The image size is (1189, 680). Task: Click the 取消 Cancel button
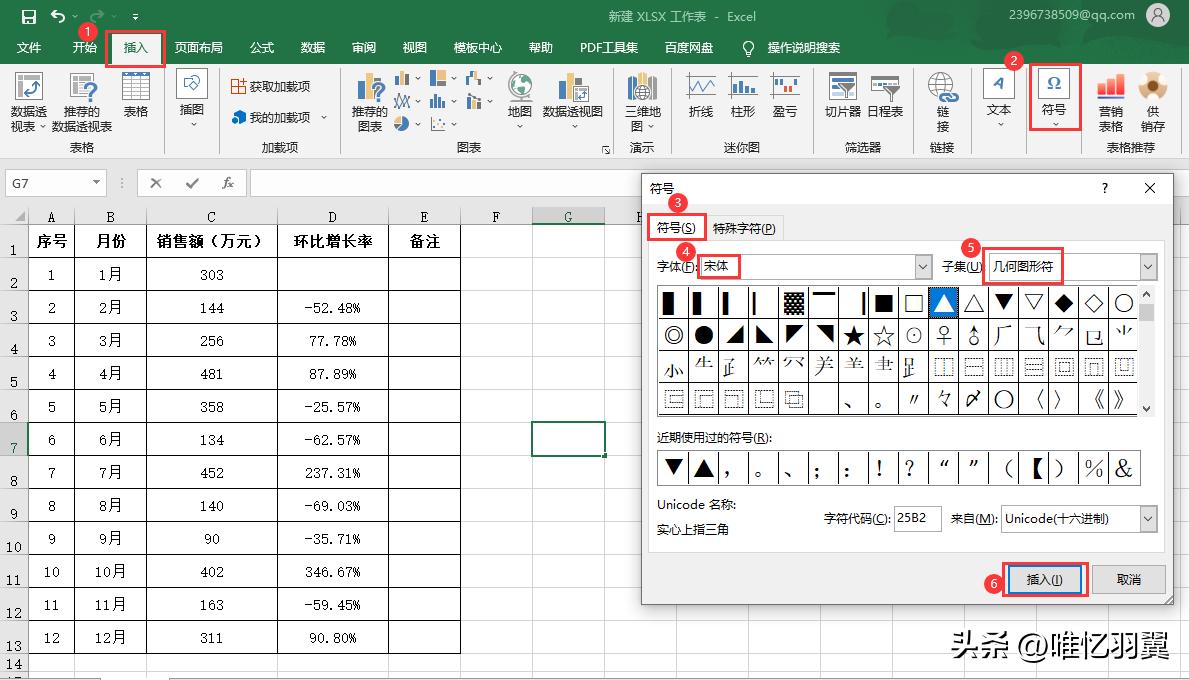[x=1128, y=579]
